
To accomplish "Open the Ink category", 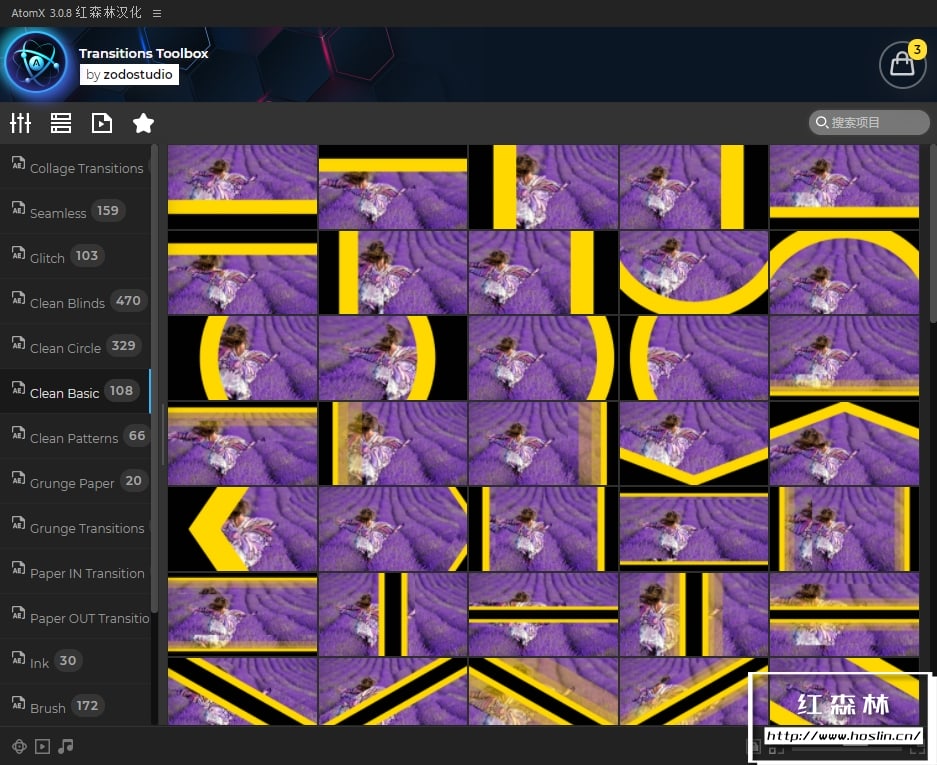I will click(x=75, y=662).
